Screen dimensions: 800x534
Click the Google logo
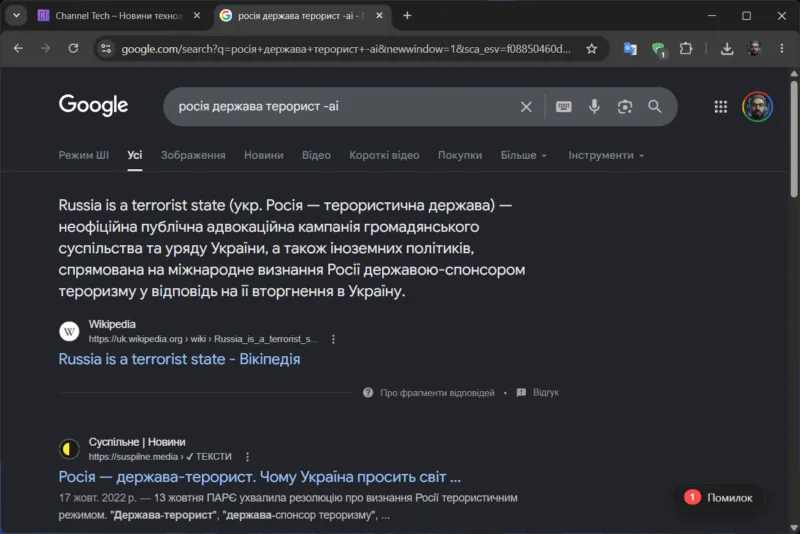click(x=93, y=105)
